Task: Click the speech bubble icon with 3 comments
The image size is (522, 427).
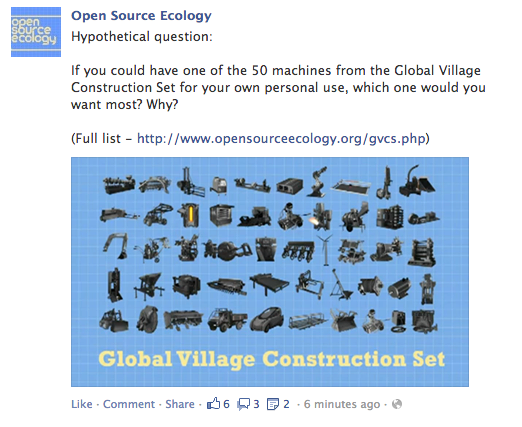Action: pyautogui.click(x=243, y=404)
